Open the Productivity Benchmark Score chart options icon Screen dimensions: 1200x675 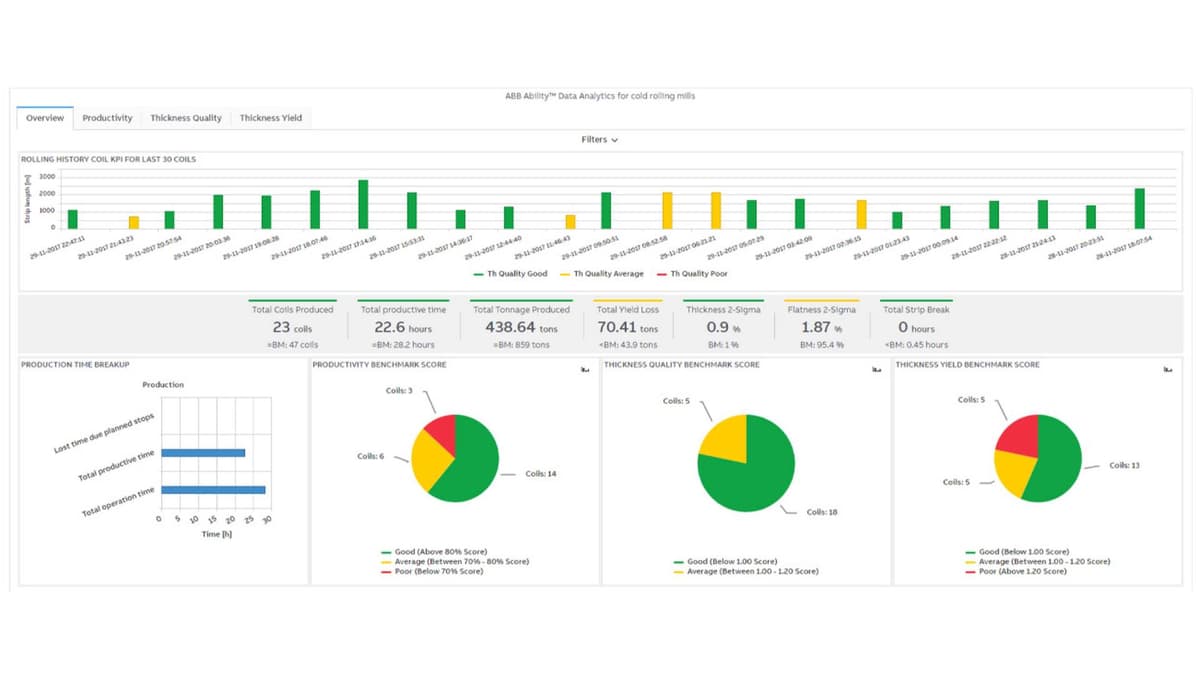(x=583, y=370)
